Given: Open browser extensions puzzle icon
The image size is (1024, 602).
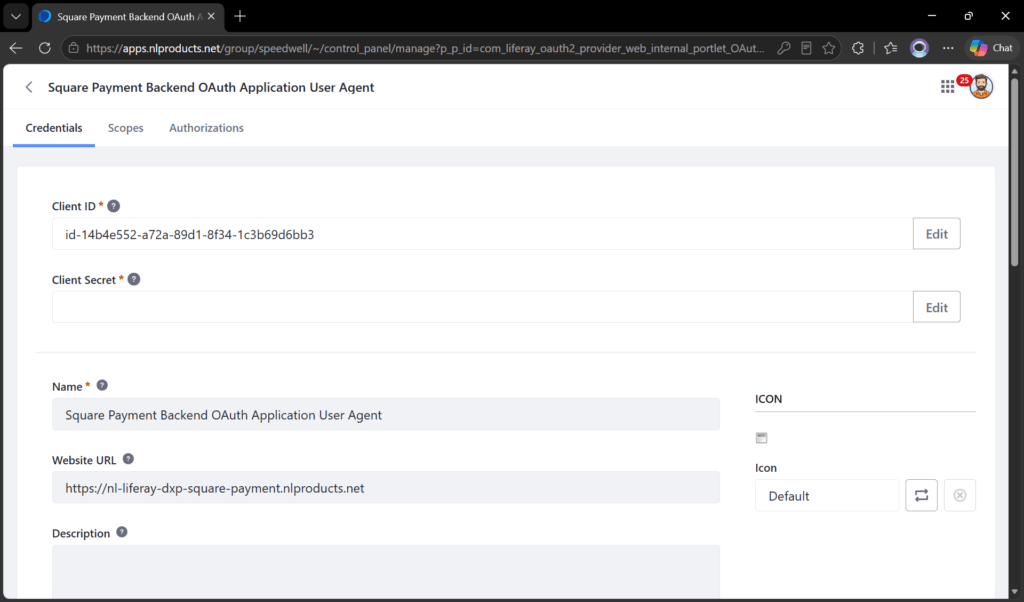Looking at the screenshot, I should tap(858, 48).
